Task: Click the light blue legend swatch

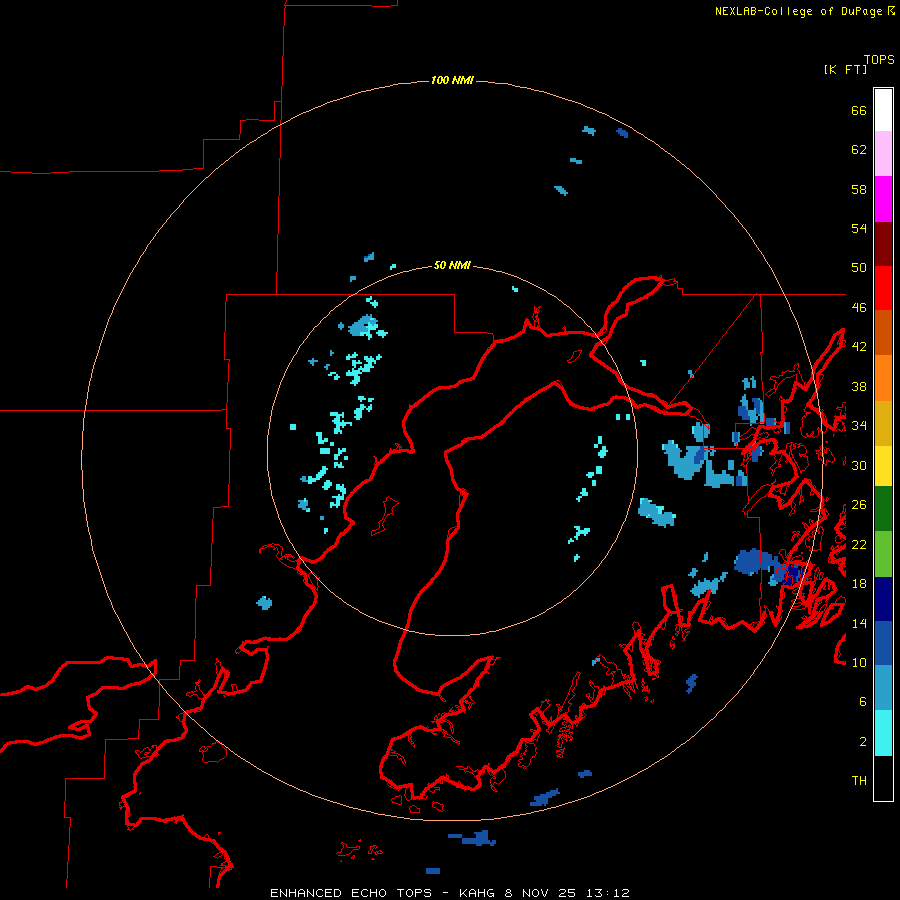Action: 883,688
